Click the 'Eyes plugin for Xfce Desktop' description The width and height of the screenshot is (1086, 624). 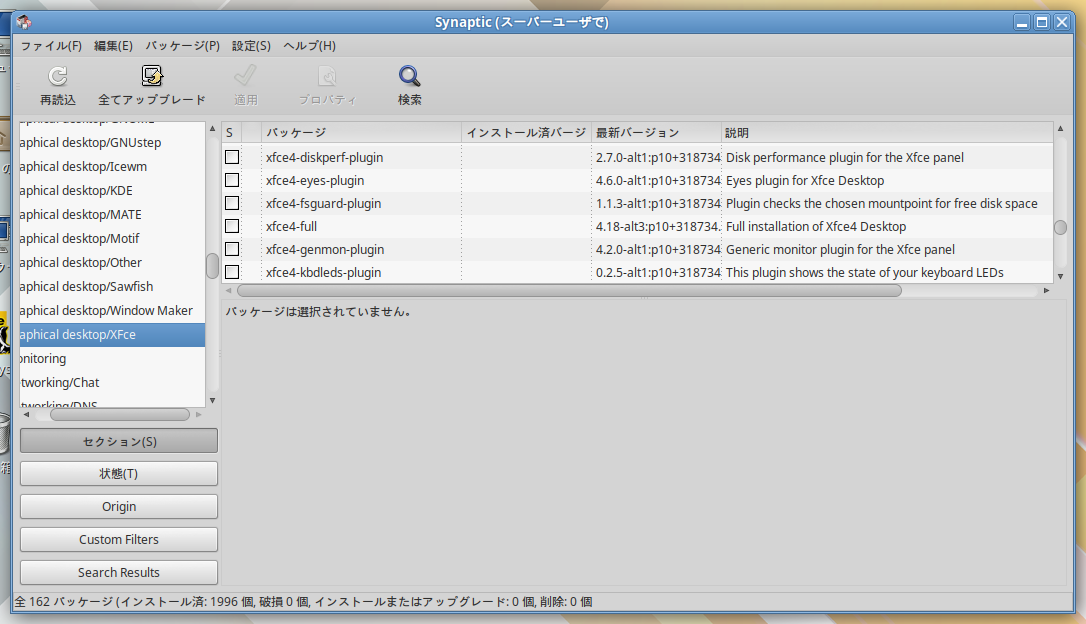point(805,180)
